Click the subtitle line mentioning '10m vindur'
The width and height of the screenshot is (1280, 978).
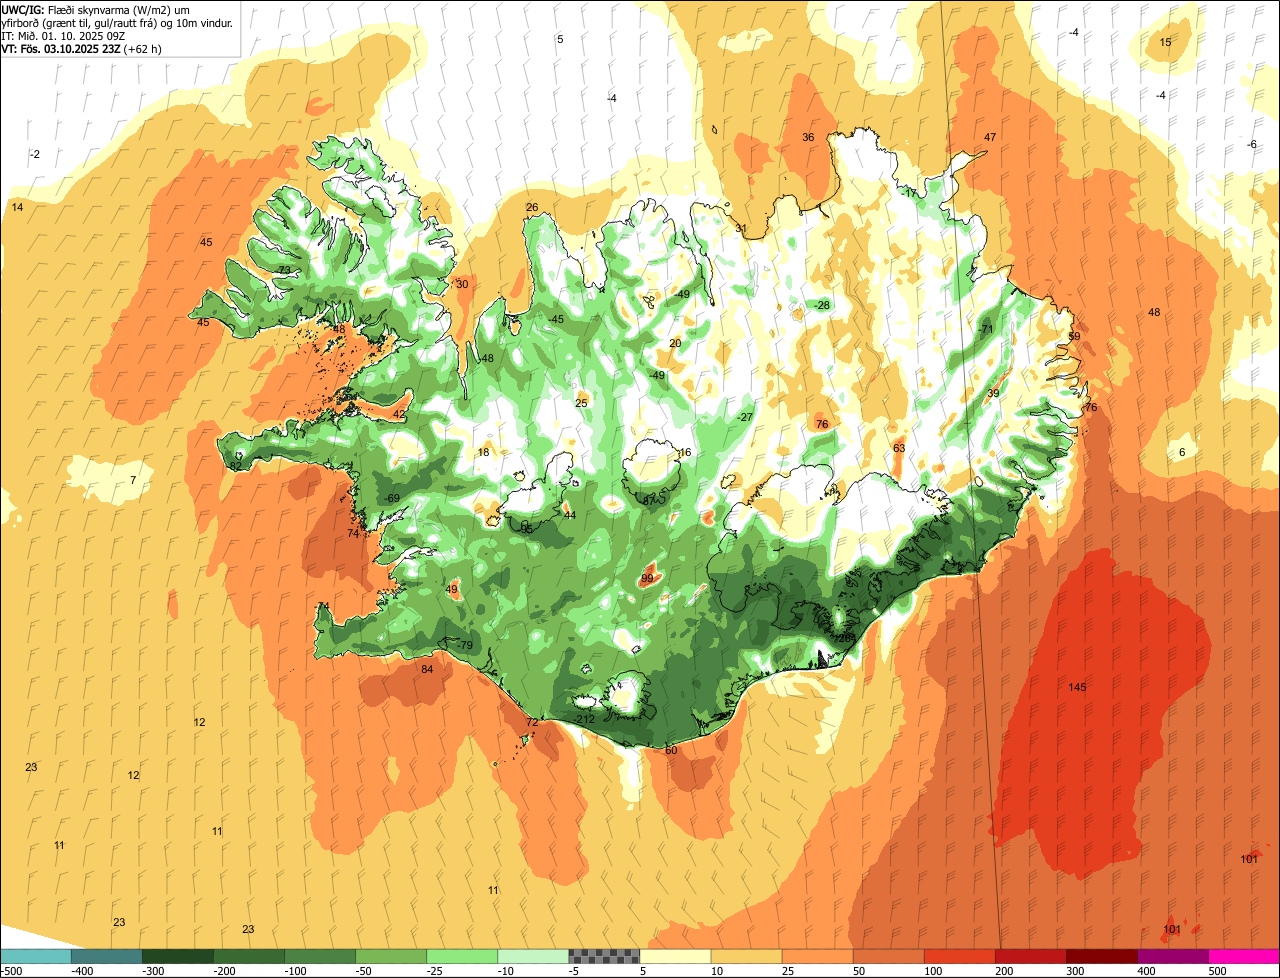(x=118, y=22)
